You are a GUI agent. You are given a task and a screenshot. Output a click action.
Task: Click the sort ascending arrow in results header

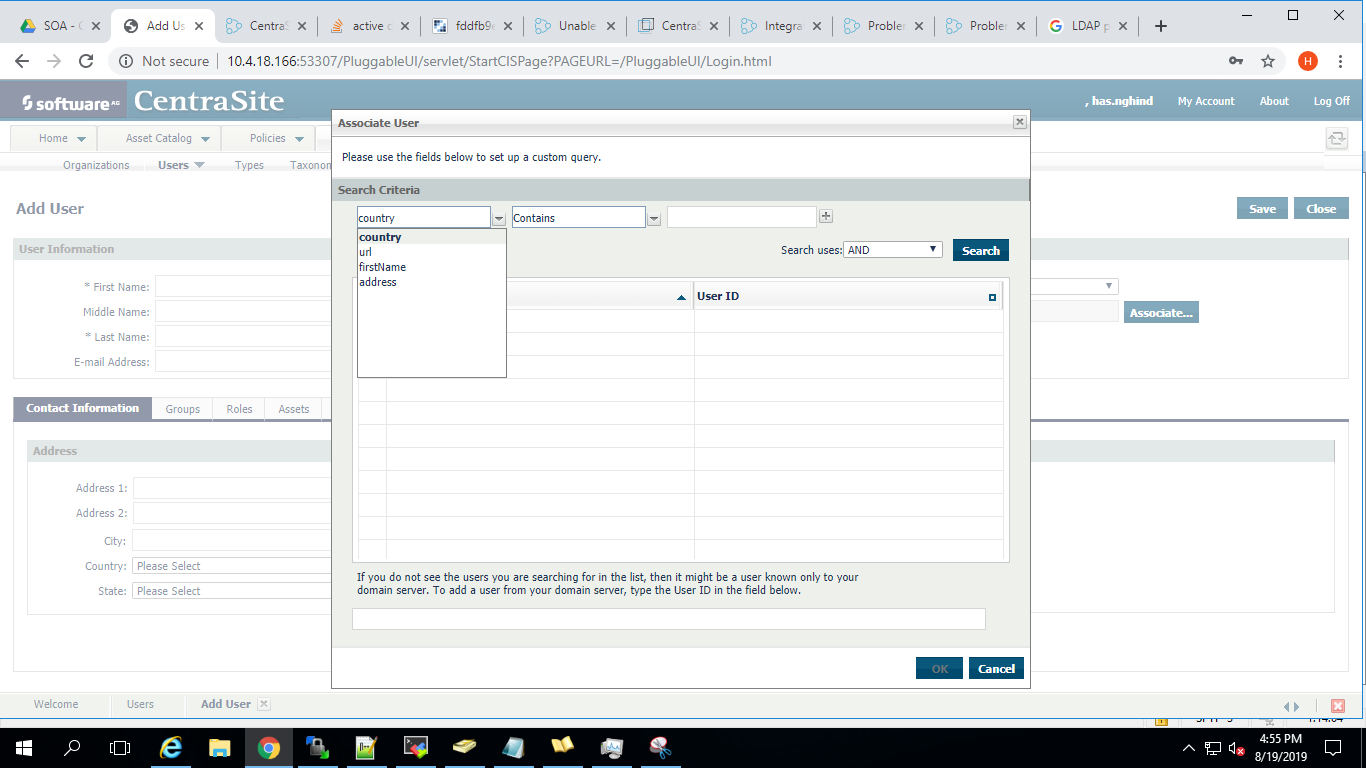682,297
